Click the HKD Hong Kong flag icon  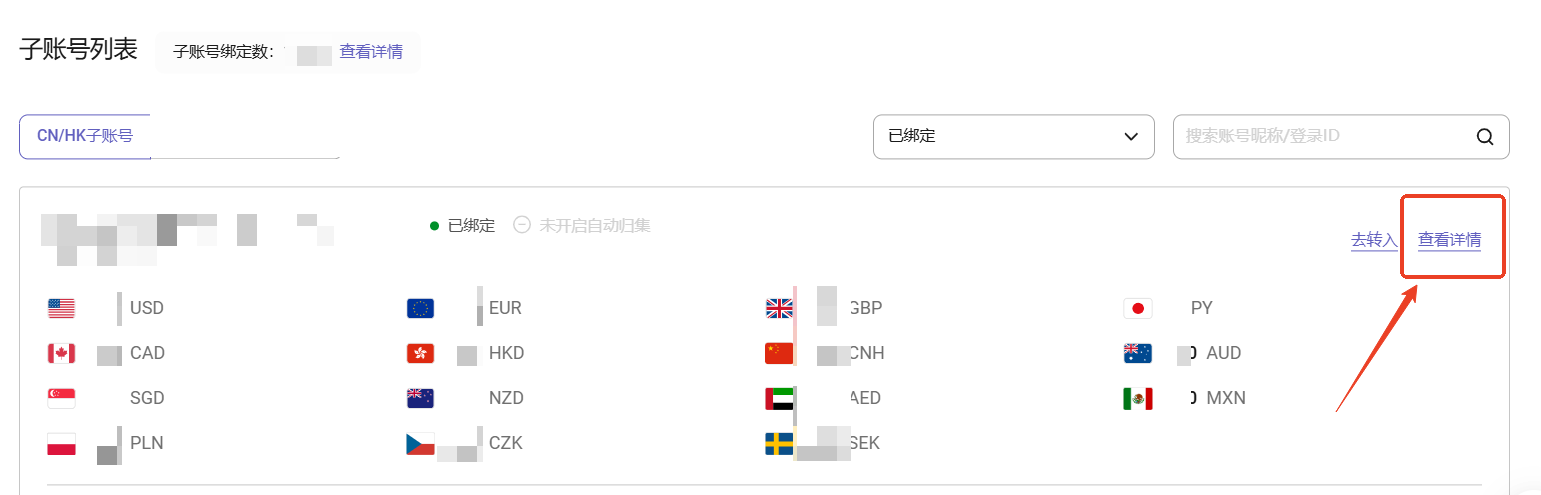coord(420,353)
